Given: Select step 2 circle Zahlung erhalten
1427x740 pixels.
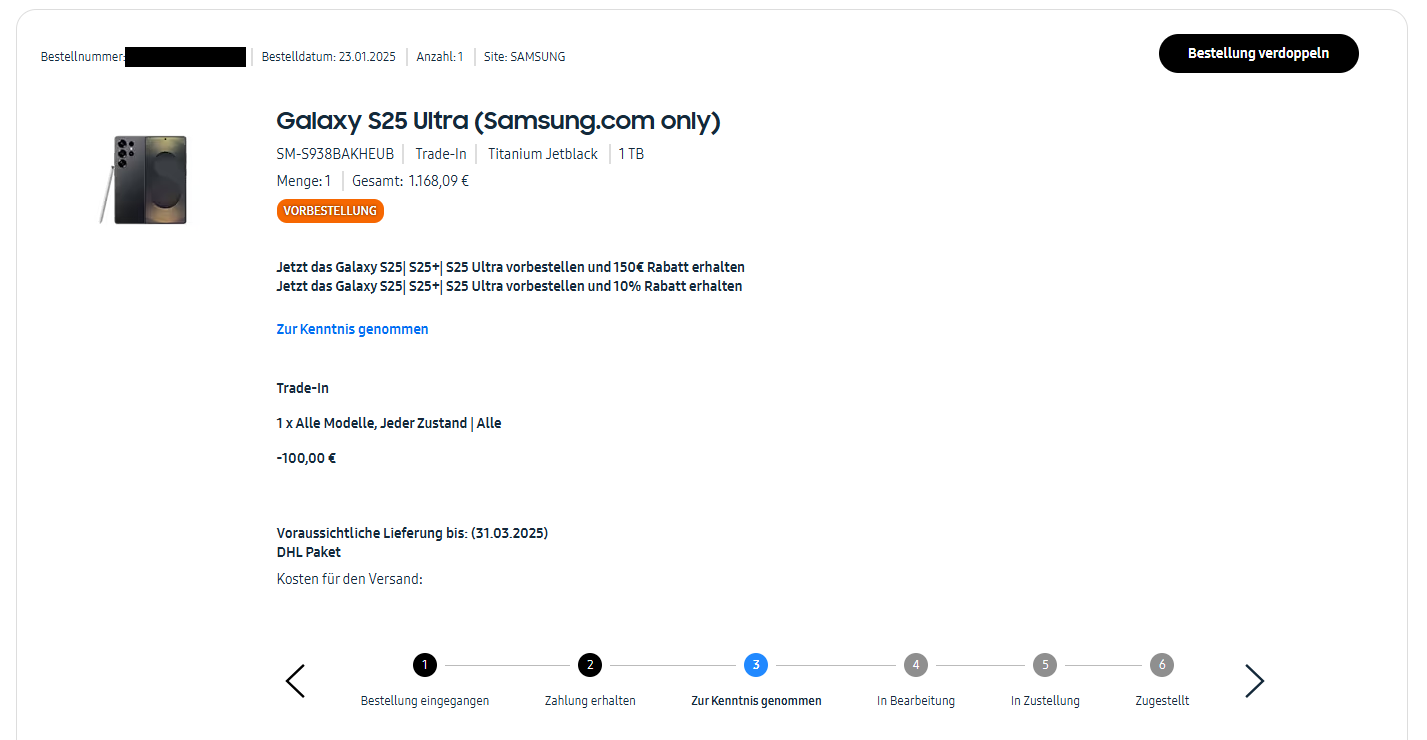Looking at the screenshot, I should [x=590, y=665].
